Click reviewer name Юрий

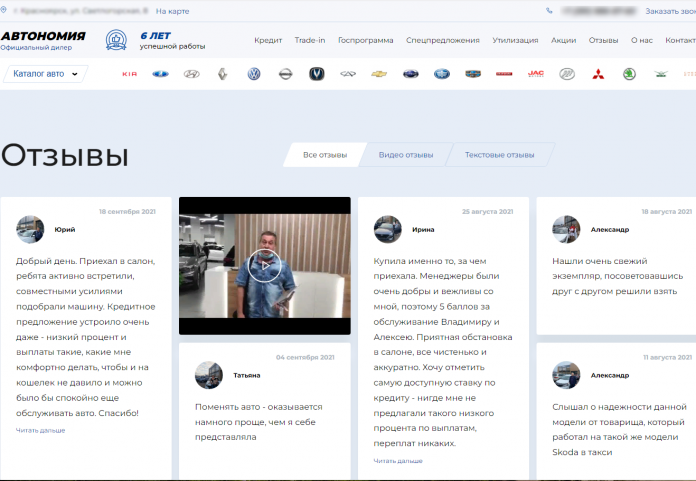point(65,229)
